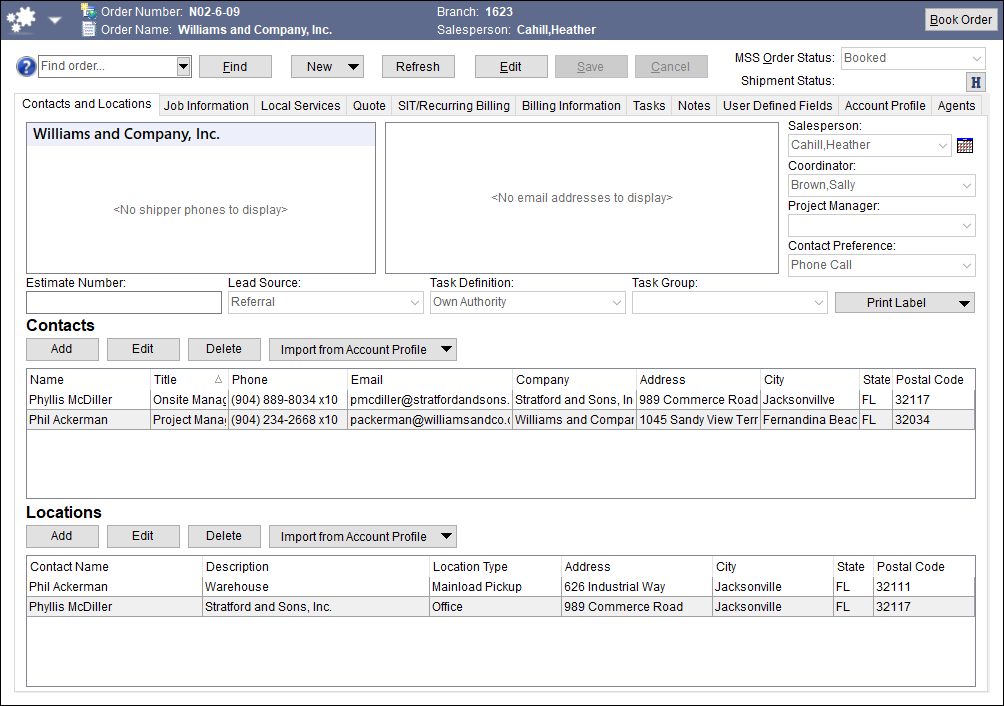Screen dimensions: 1004x706
Task: Open the Print Label dropdown arrow
Action: point(963,302)
